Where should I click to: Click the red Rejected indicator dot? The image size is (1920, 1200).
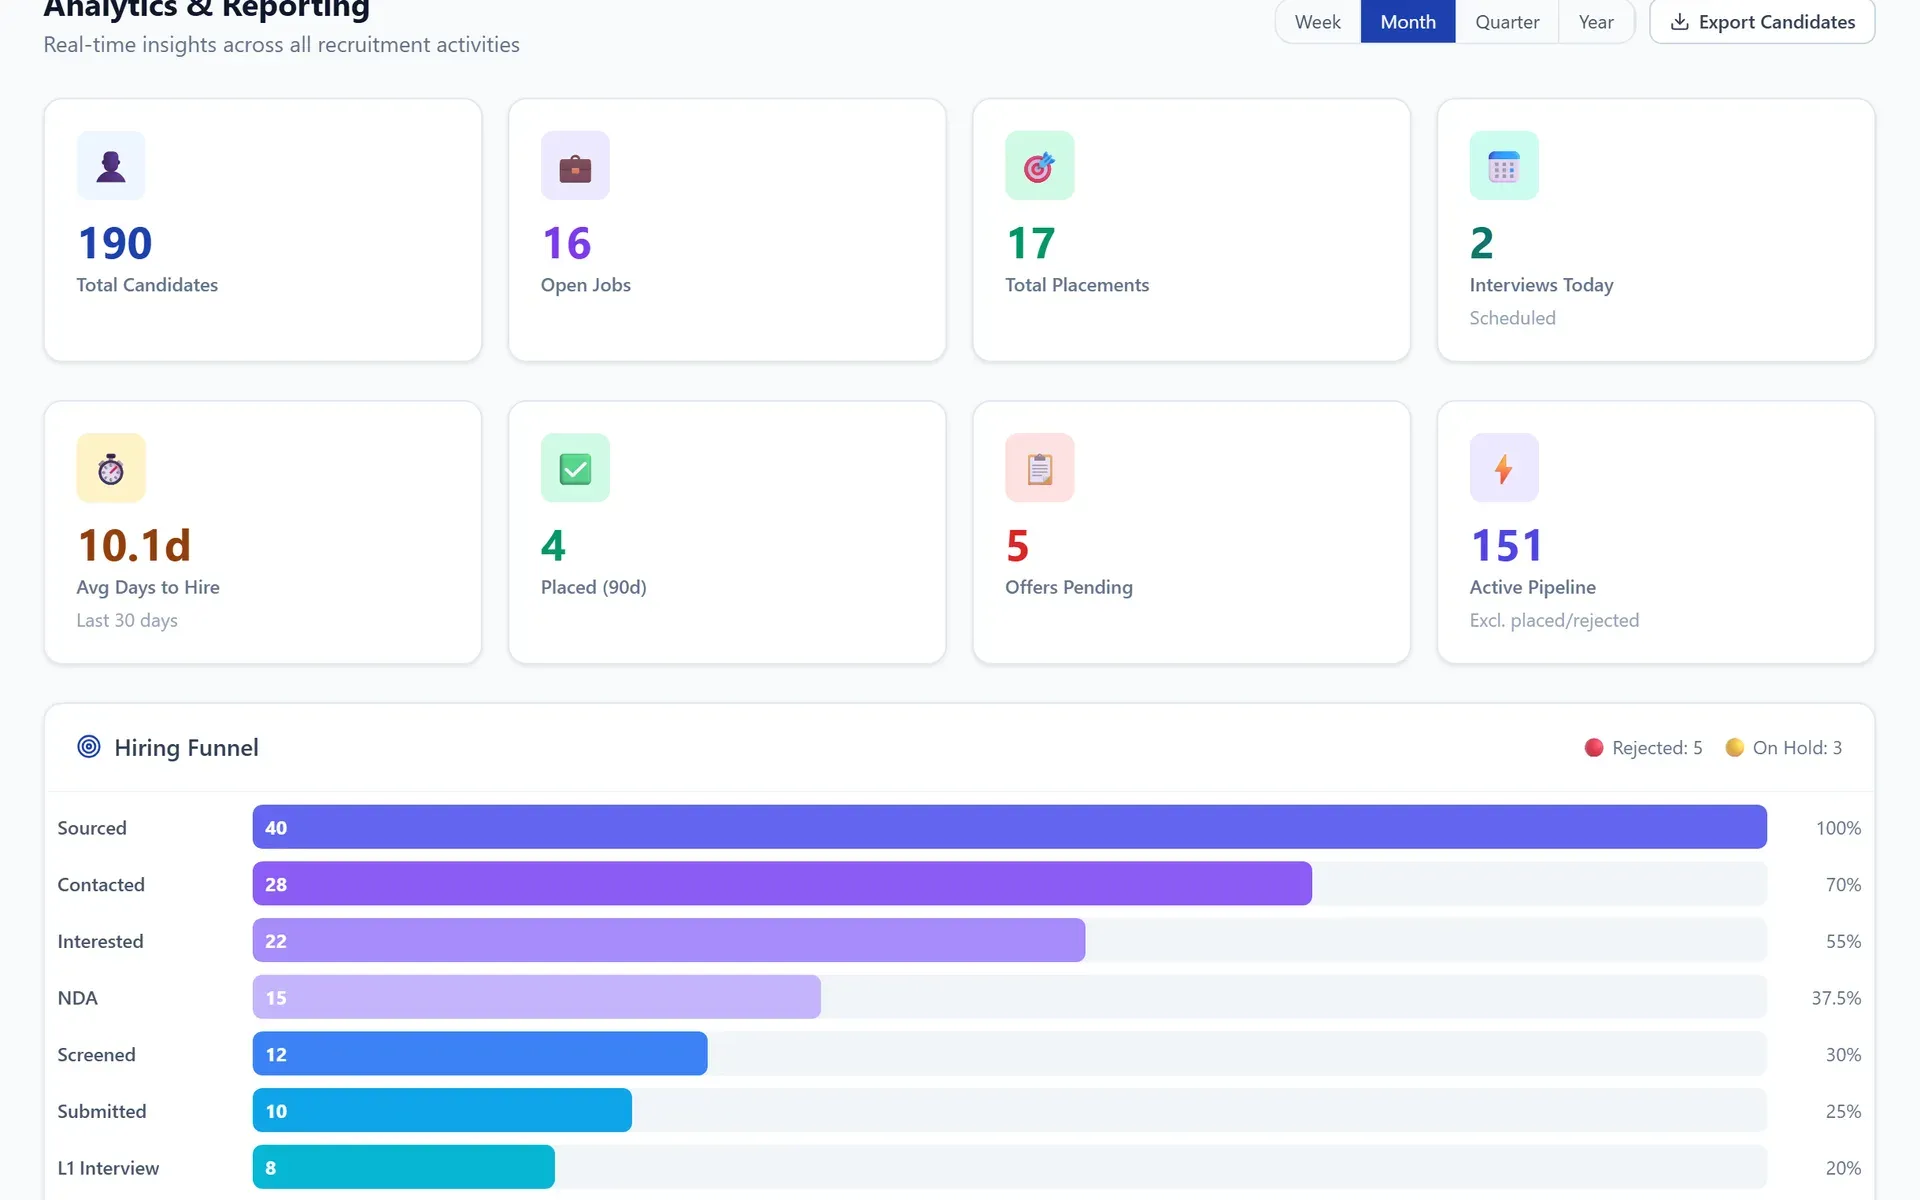[x=1594, y=748]
